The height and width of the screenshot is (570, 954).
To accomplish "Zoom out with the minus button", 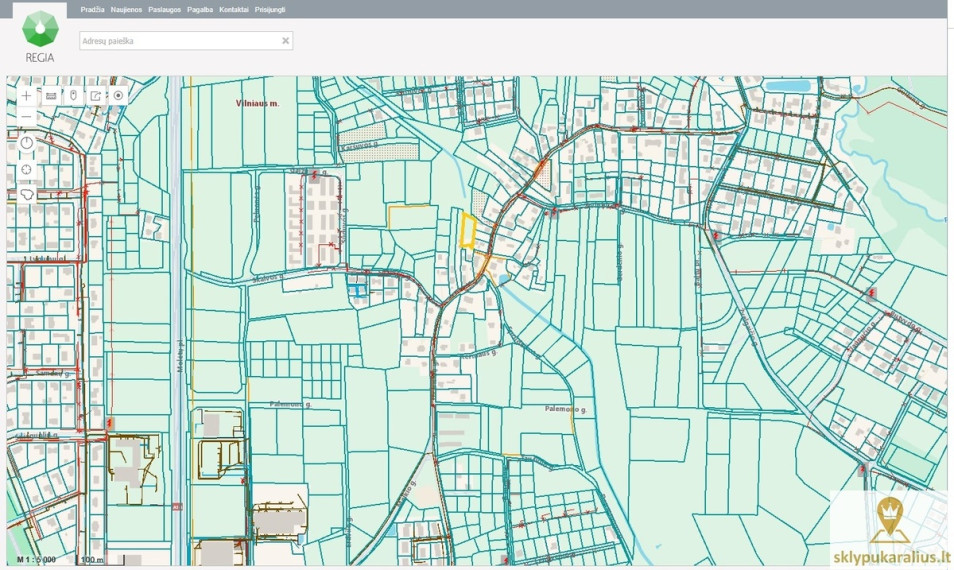I will [x=26, y=116].
